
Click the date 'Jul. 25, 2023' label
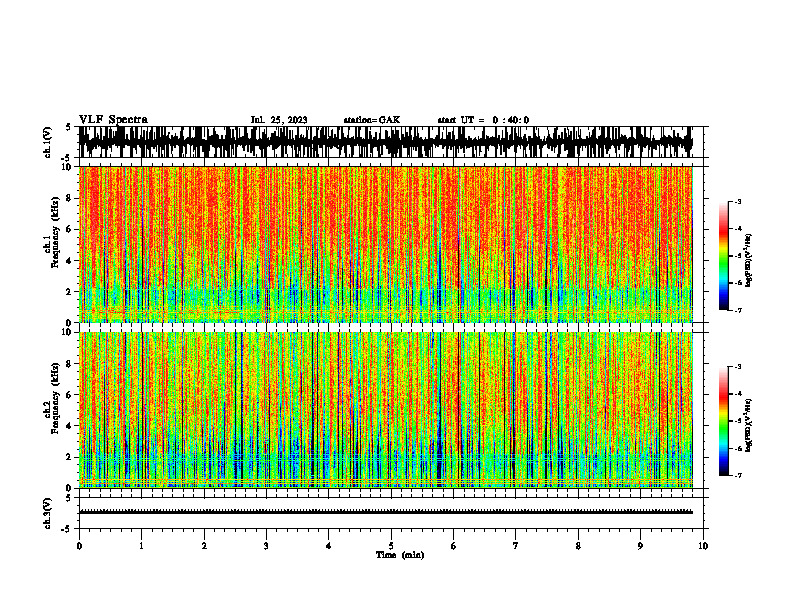[279, 120]
